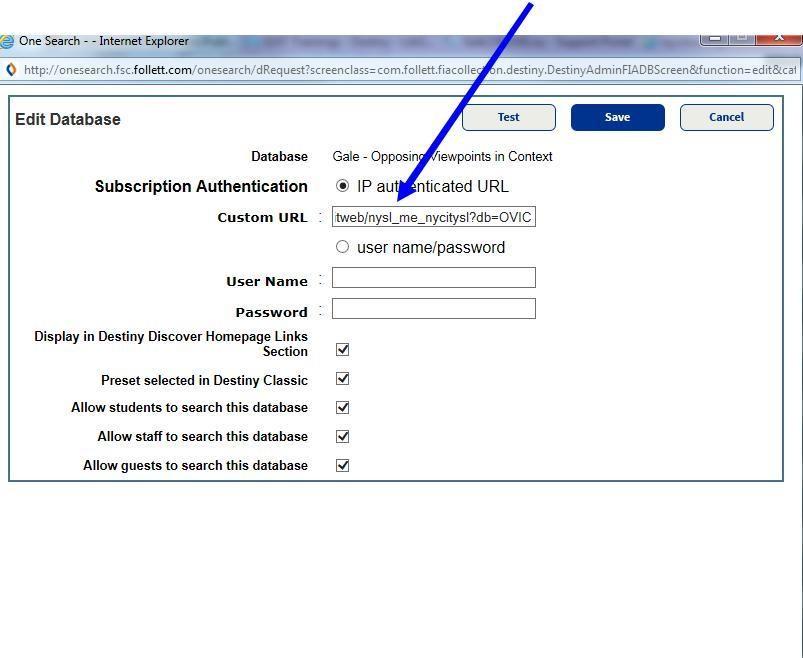Cancel editing the database
This screenshot has width=803, height=658.
(x=727, y=117)
